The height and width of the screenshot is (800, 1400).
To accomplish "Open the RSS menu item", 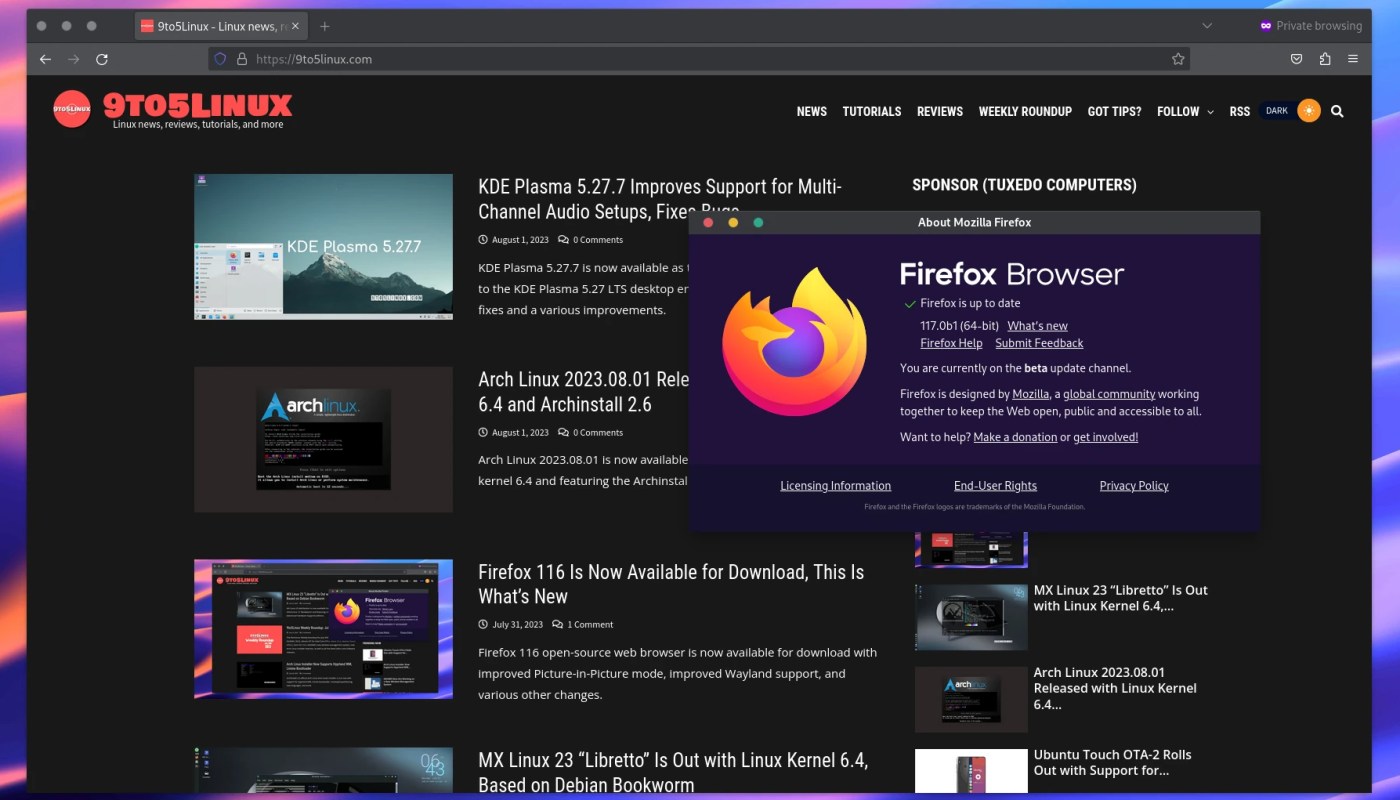I will [x=1240, y=111].
